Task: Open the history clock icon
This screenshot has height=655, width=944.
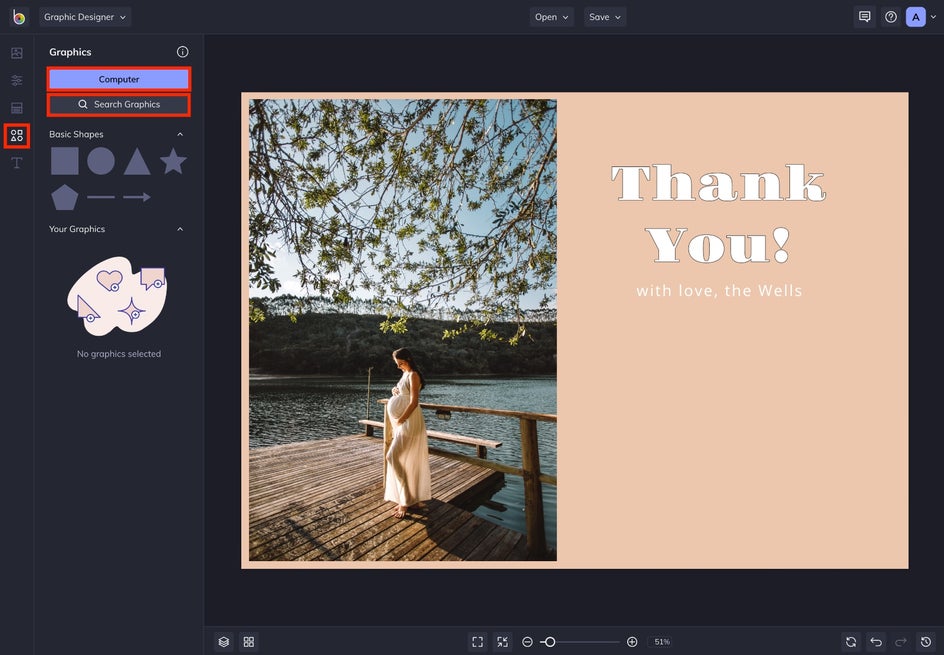Action: click(926, 642)
